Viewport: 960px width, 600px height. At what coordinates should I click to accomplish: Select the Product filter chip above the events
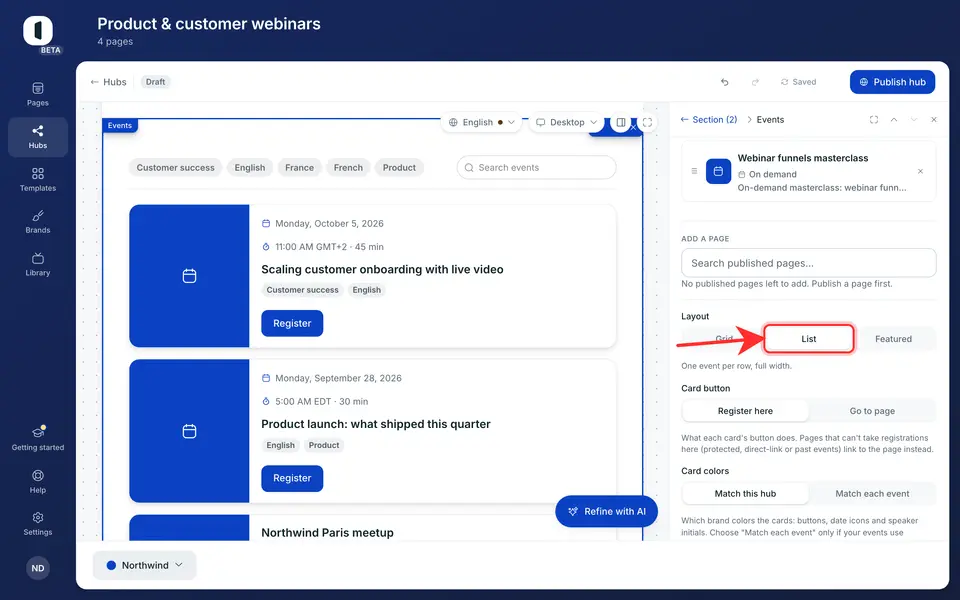399,168
